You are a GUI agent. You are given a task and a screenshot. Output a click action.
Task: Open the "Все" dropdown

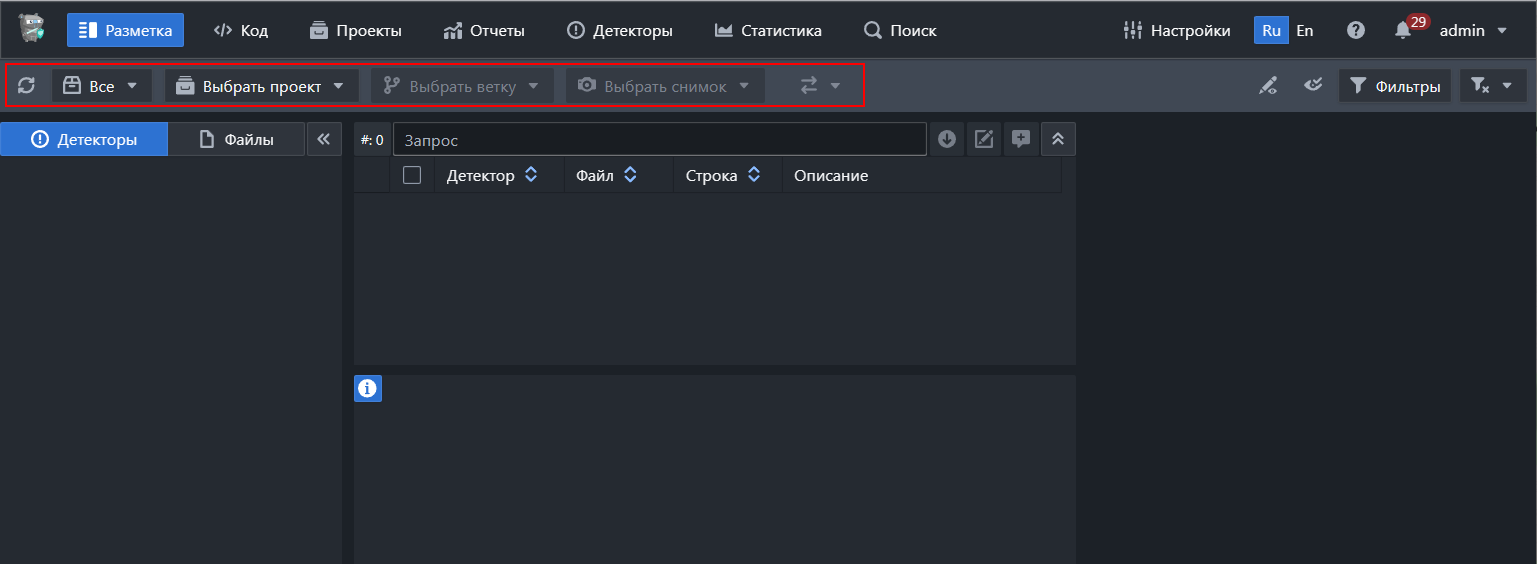pos(102,86)
